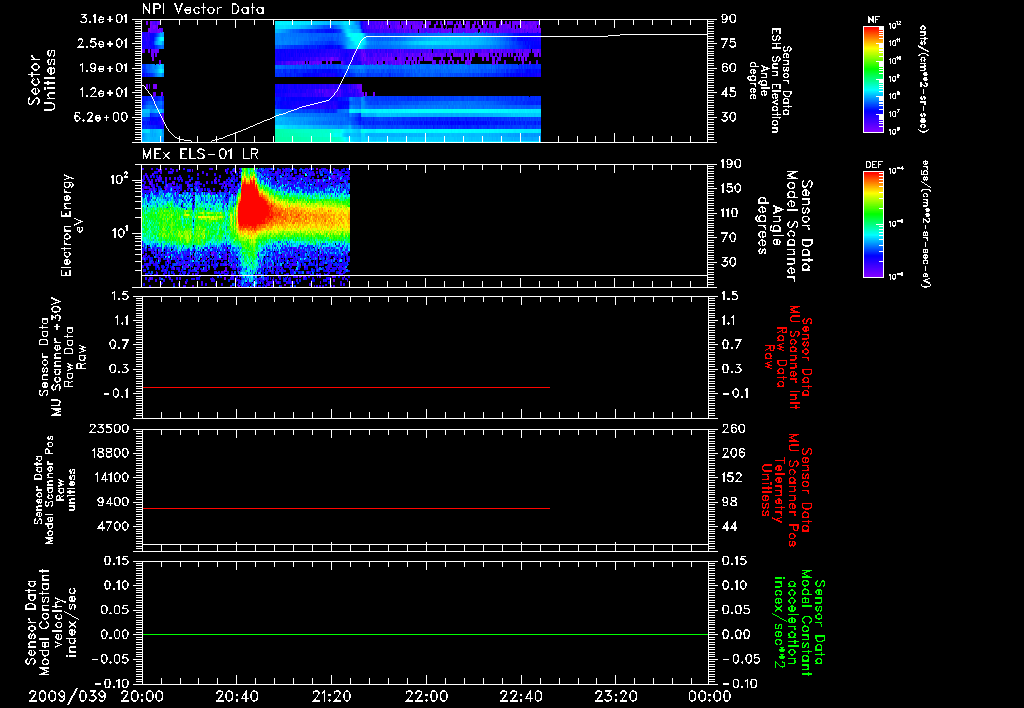Click the red line in Model Scanner Pos panel
Viewport: 1024px width, 708px height.
tap(346, 508)
